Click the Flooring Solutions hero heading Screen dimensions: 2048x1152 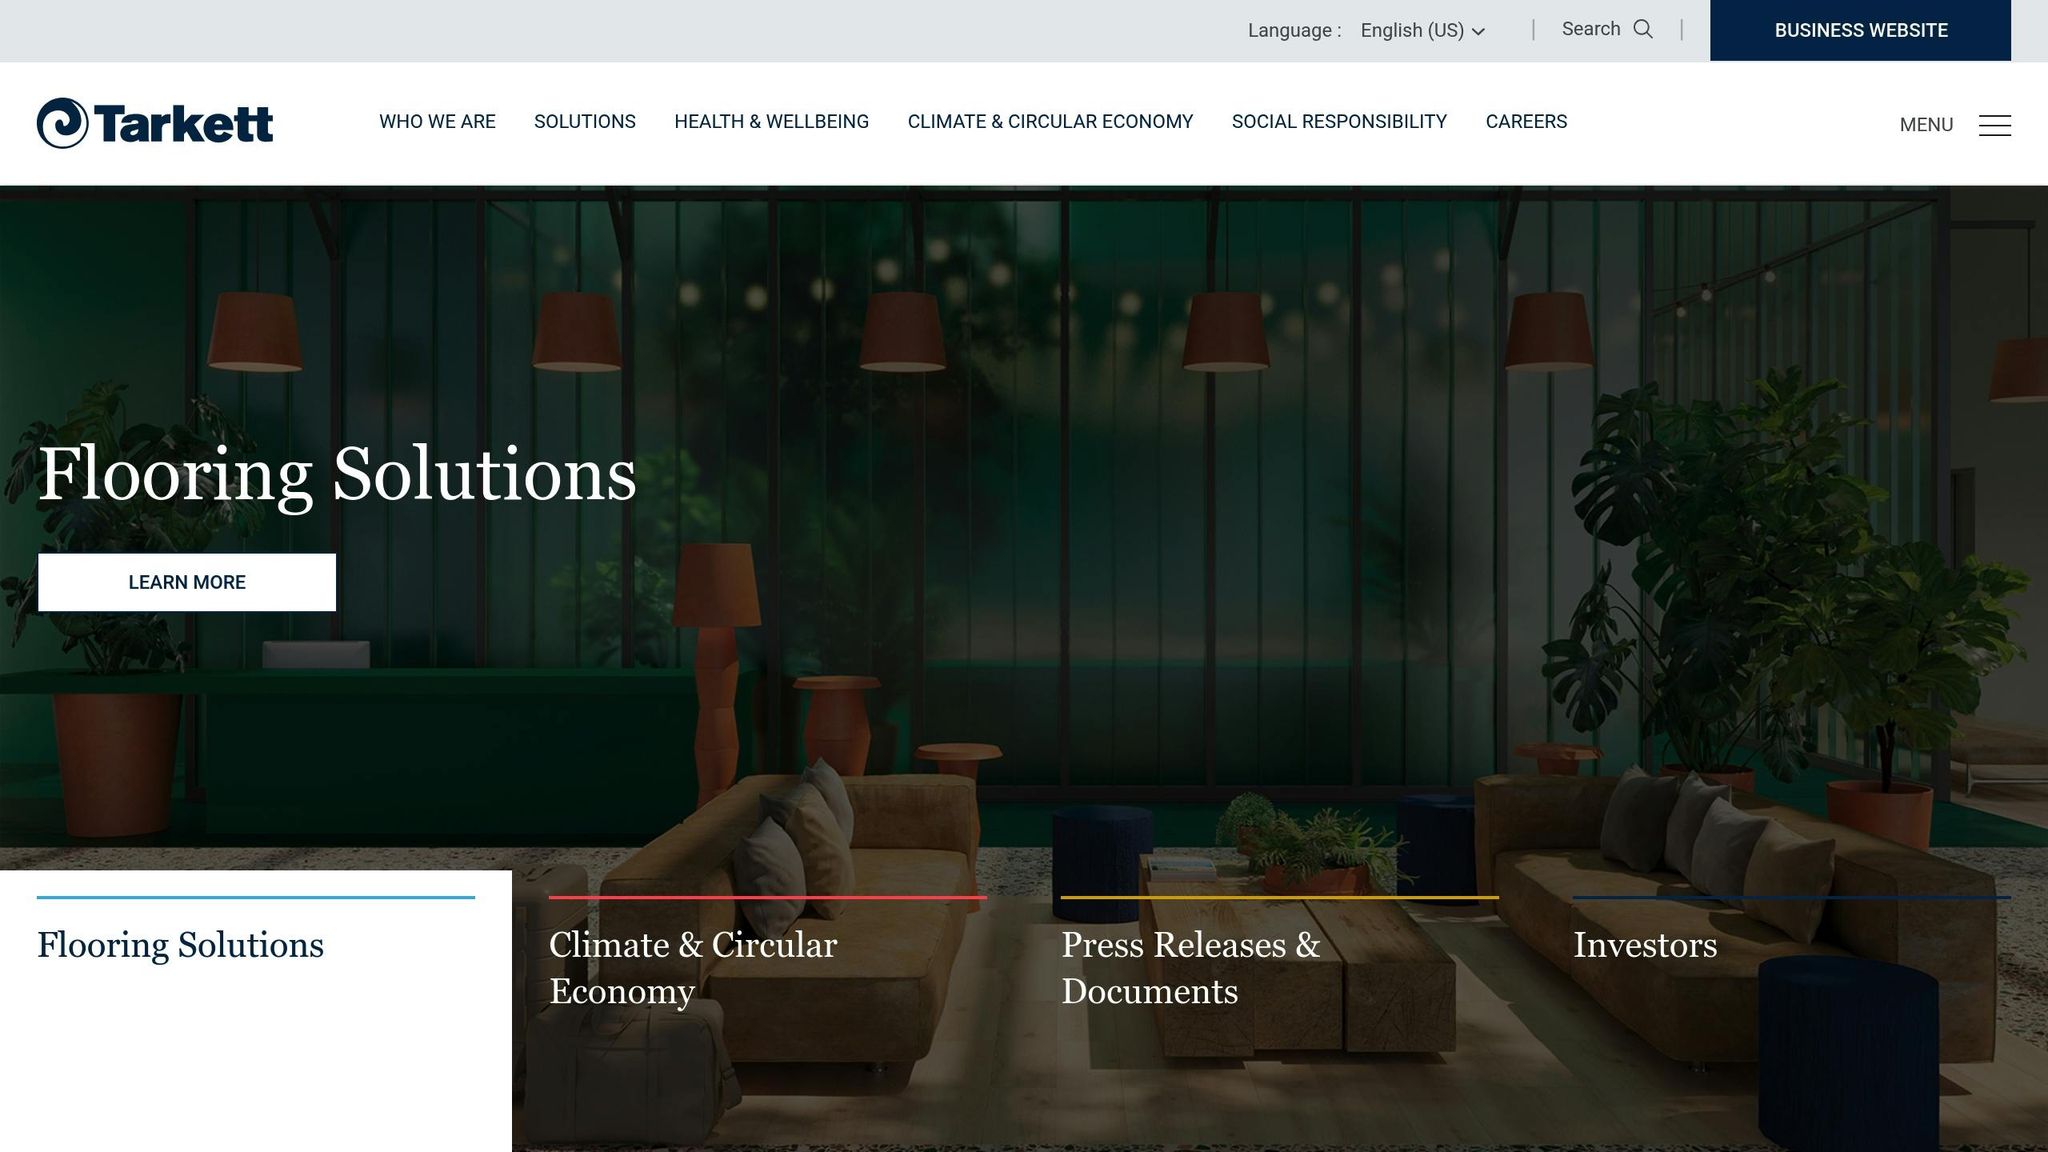337,474
